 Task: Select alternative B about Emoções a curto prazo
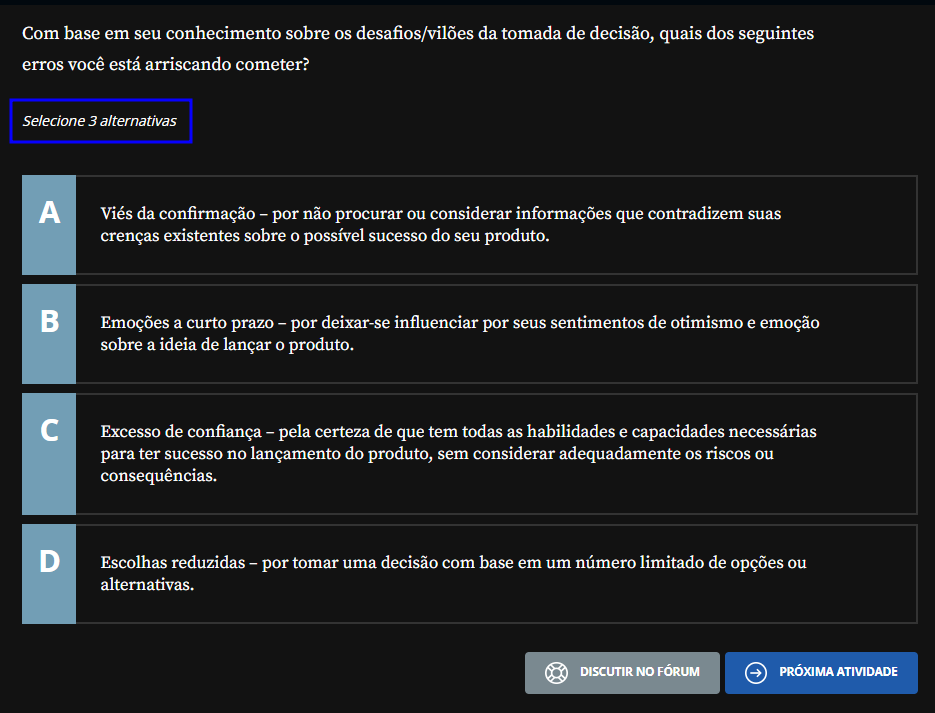tap(470, 334)
